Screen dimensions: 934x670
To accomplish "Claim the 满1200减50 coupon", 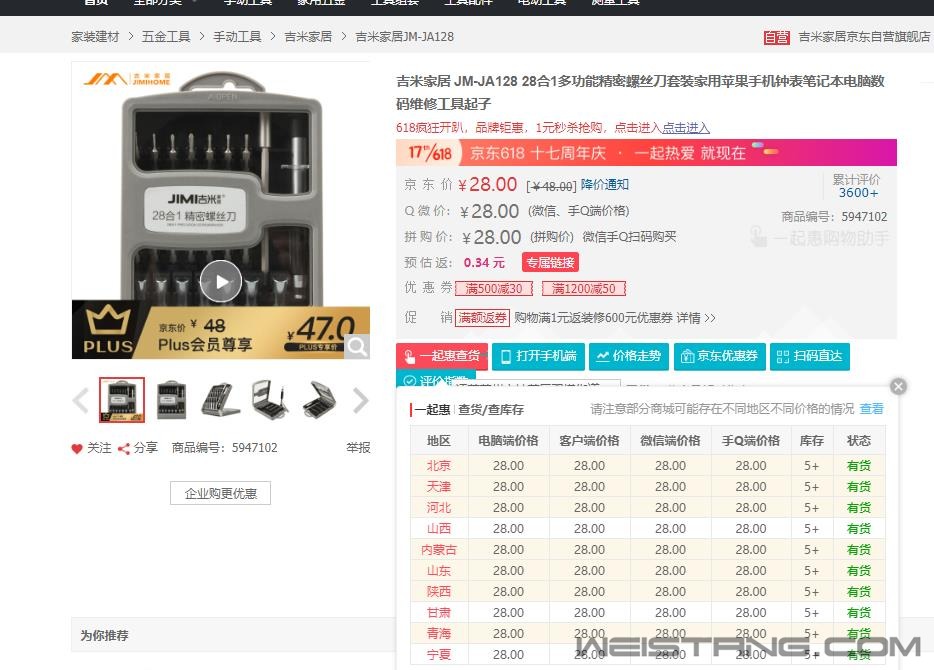I will coord(584,289).
